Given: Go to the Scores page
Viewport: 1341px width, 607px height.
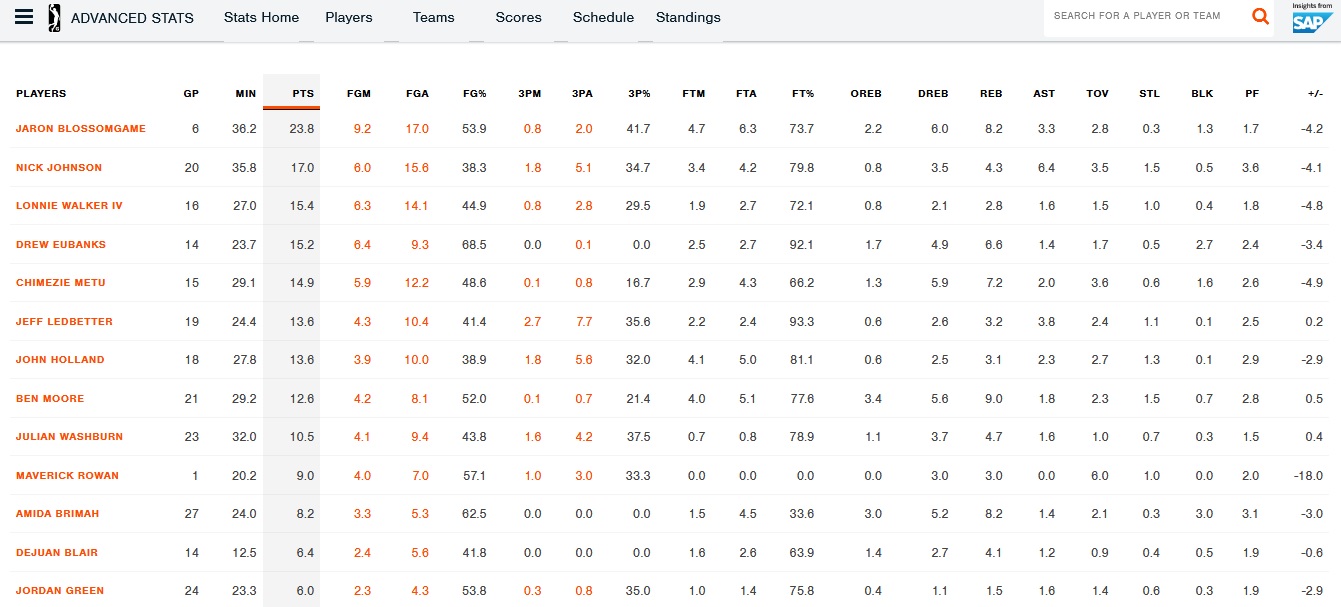Looking at the screenshot, I should point(518,17).
